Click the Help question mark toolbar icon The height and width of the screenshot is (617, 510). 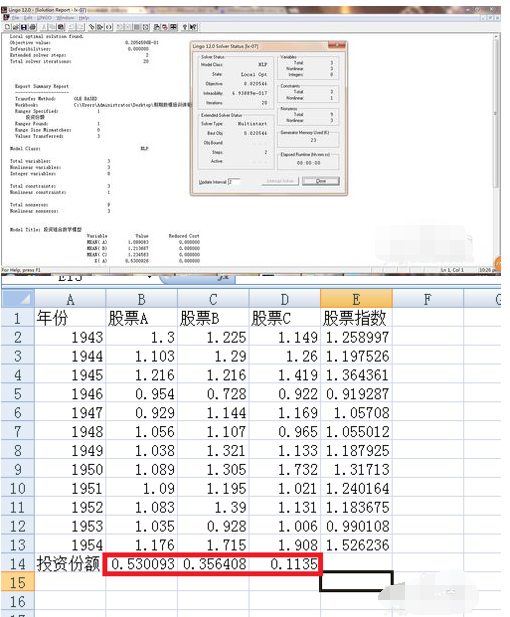(x=185, y=27)
